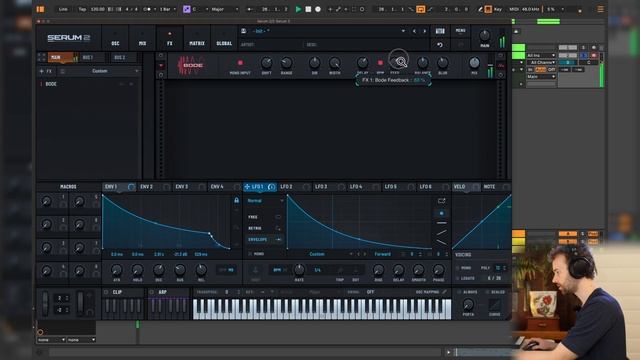Click the LFO 1 drag-assign crosshair icon
This screenshot has width=640, height=360.
(247, 187)
